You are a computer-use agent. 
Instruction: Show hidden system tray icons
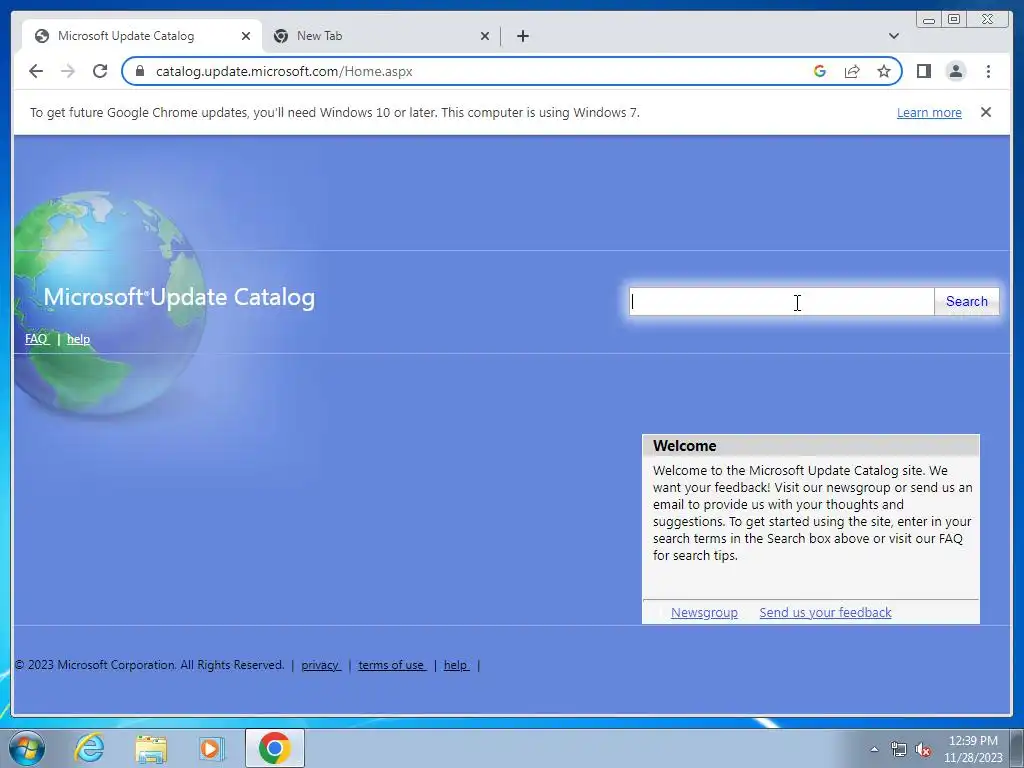click(x=874, y=749)
